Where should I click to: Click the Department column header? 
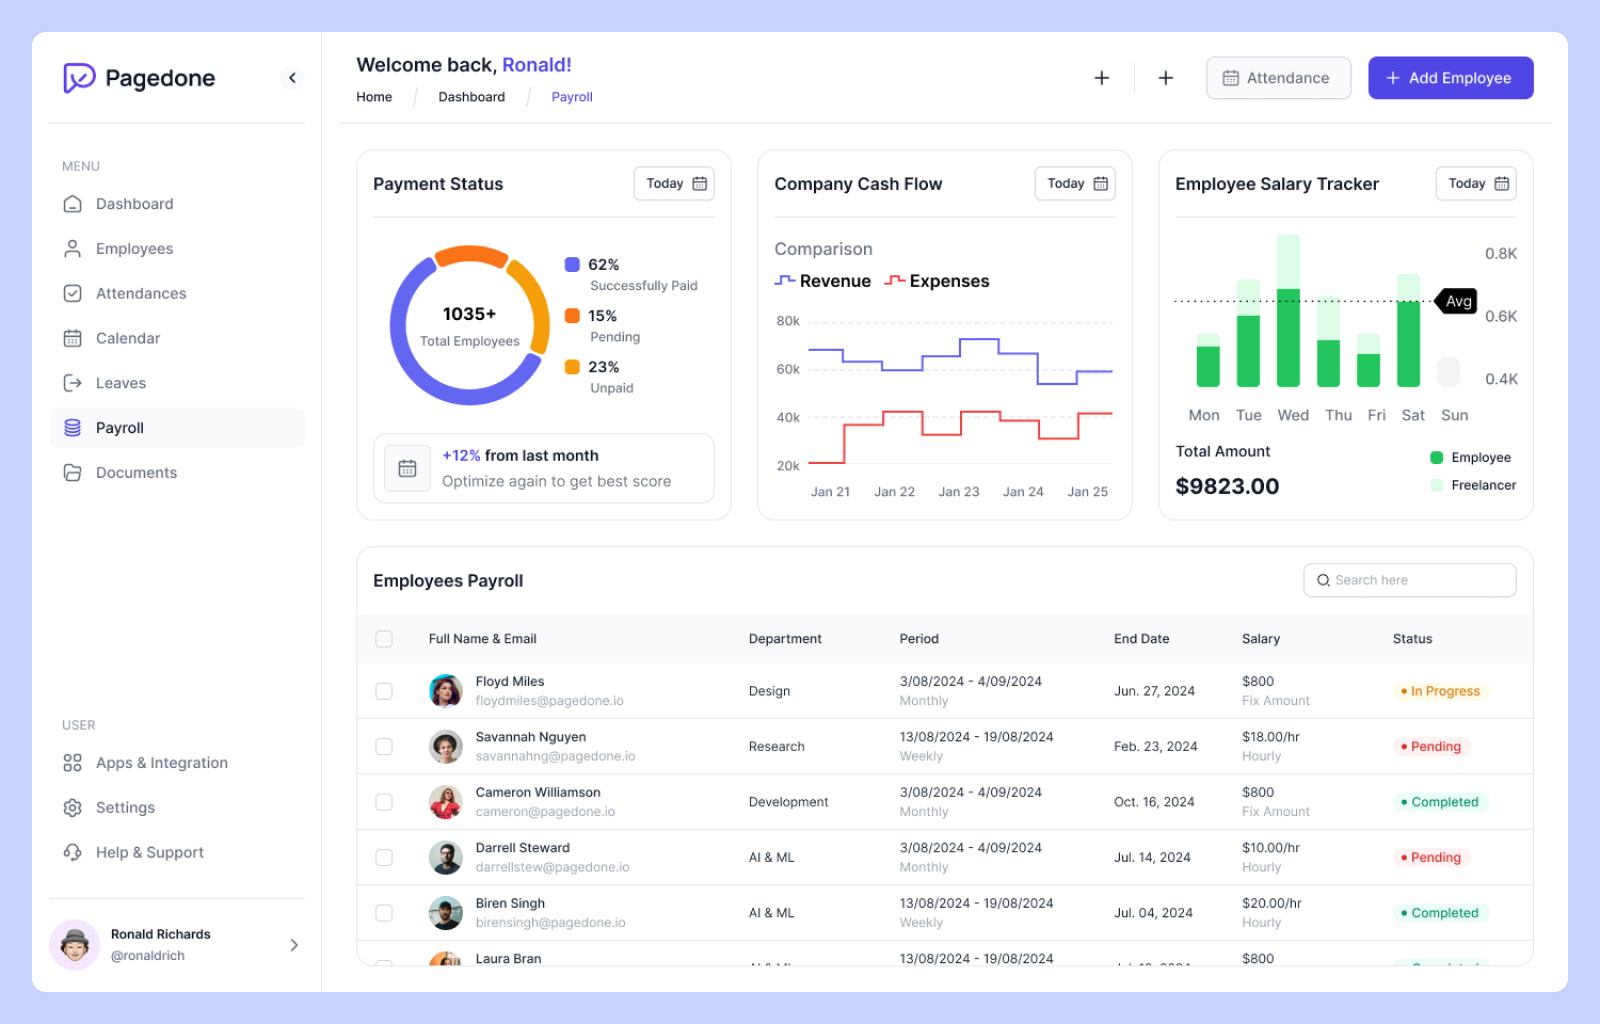click(x=785, y=639)
